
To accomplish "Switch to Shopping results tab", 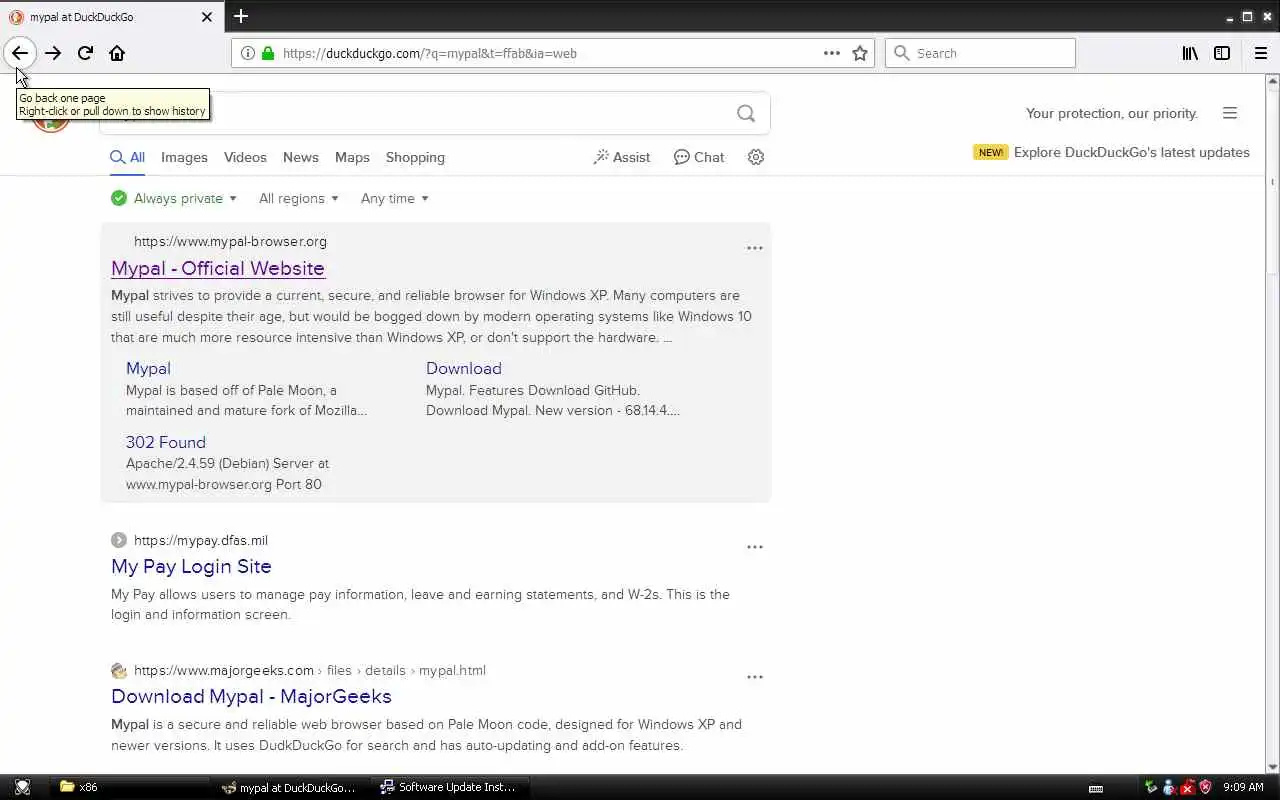I will tap(415, 157).
